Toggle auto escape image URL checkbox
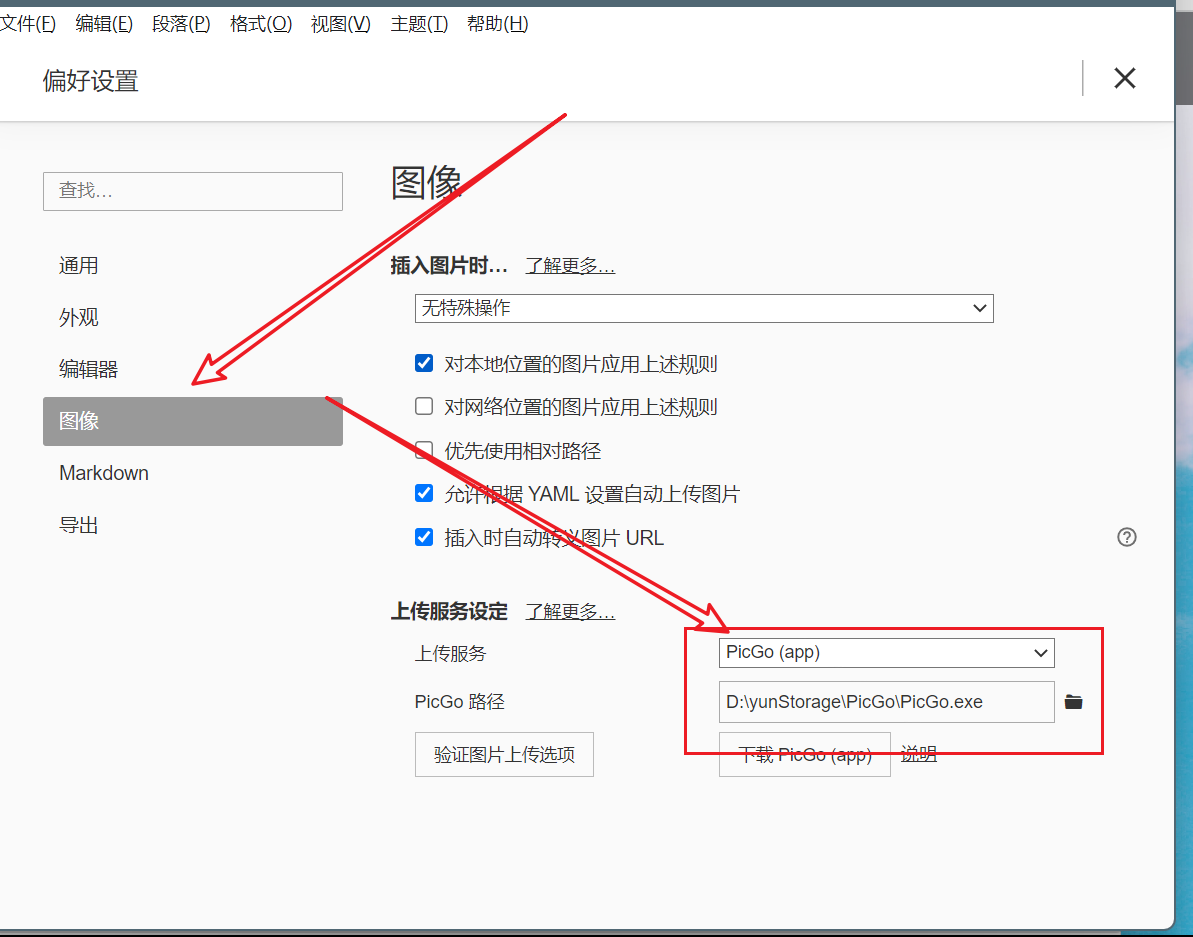The height and width of the screenshot is (937, 1193). 424,537
